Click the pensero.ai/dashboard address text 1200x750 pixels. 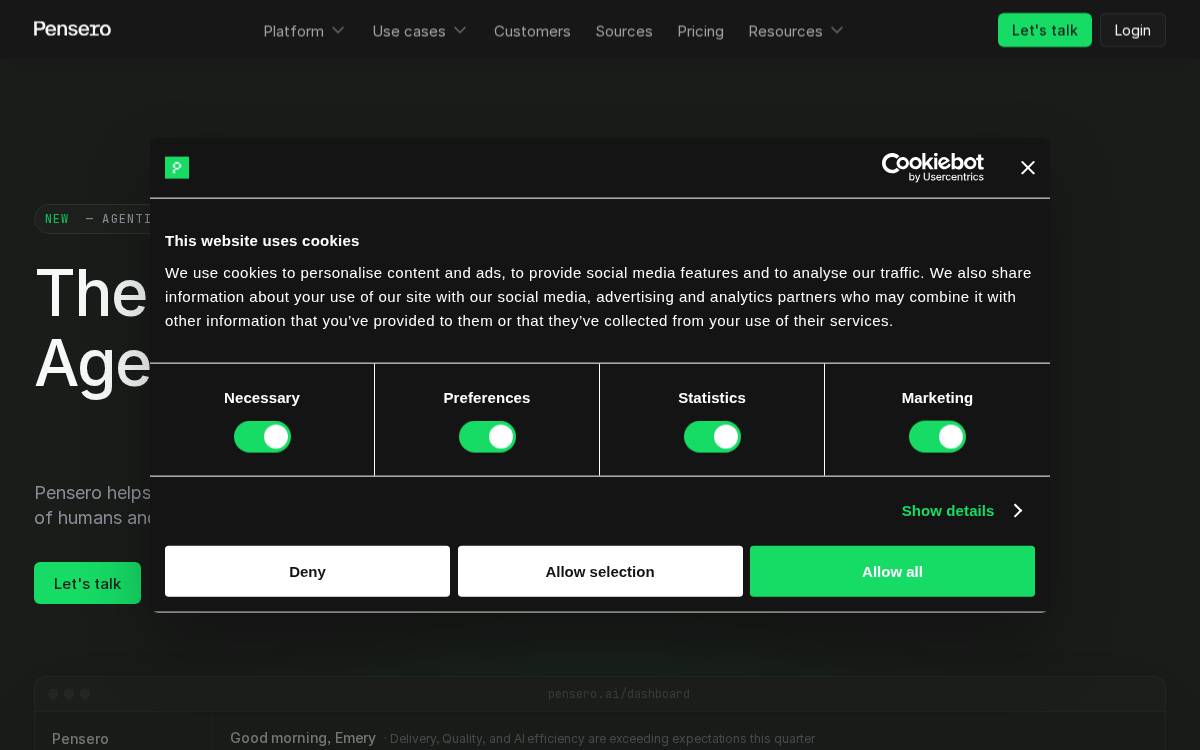click(619, 694)
